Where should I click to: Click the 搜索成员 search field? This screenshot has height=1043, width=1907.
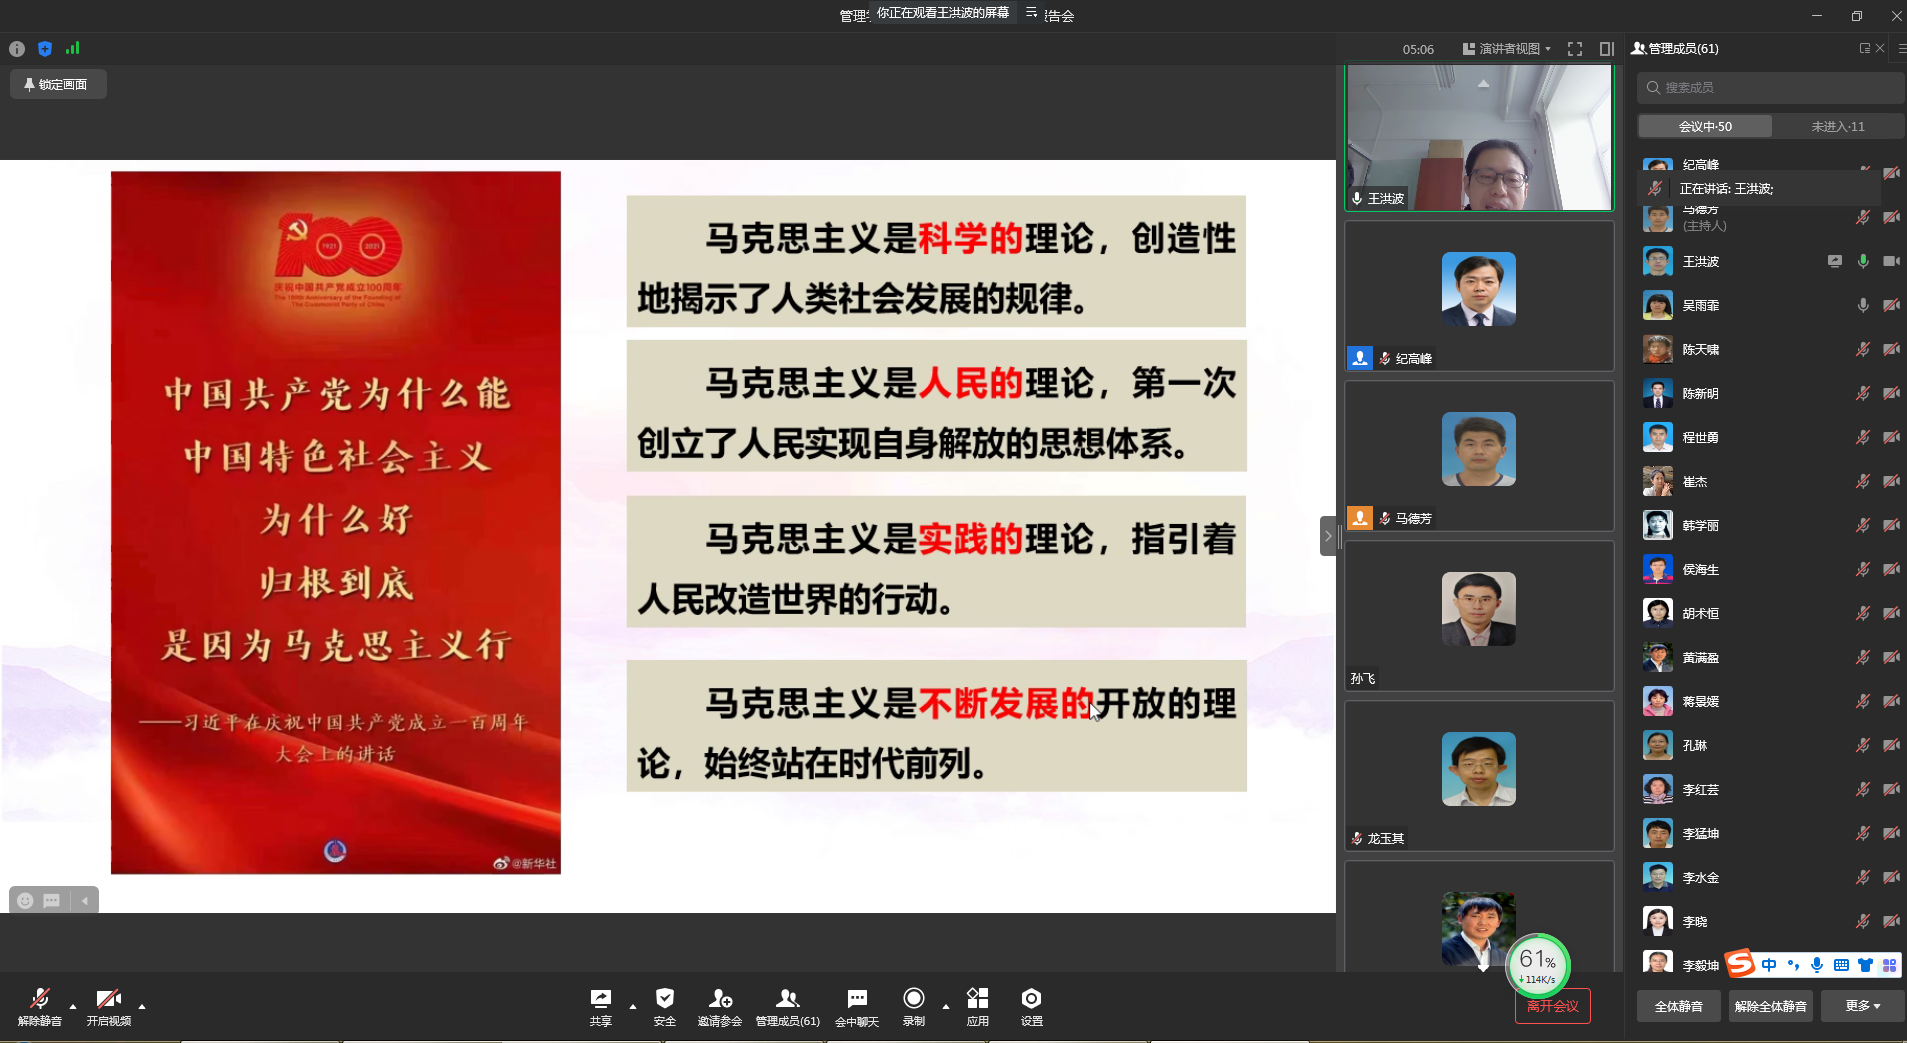[x=1770, y=88]
